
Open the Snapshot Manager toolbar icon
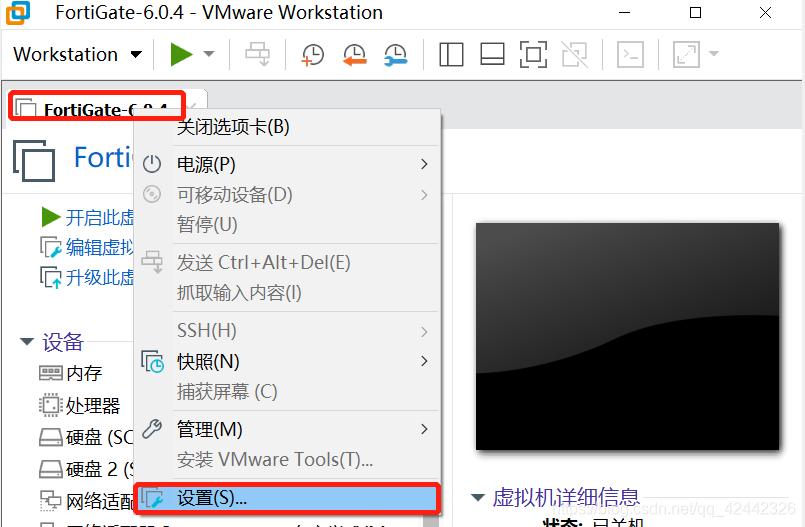pos(395,54)
